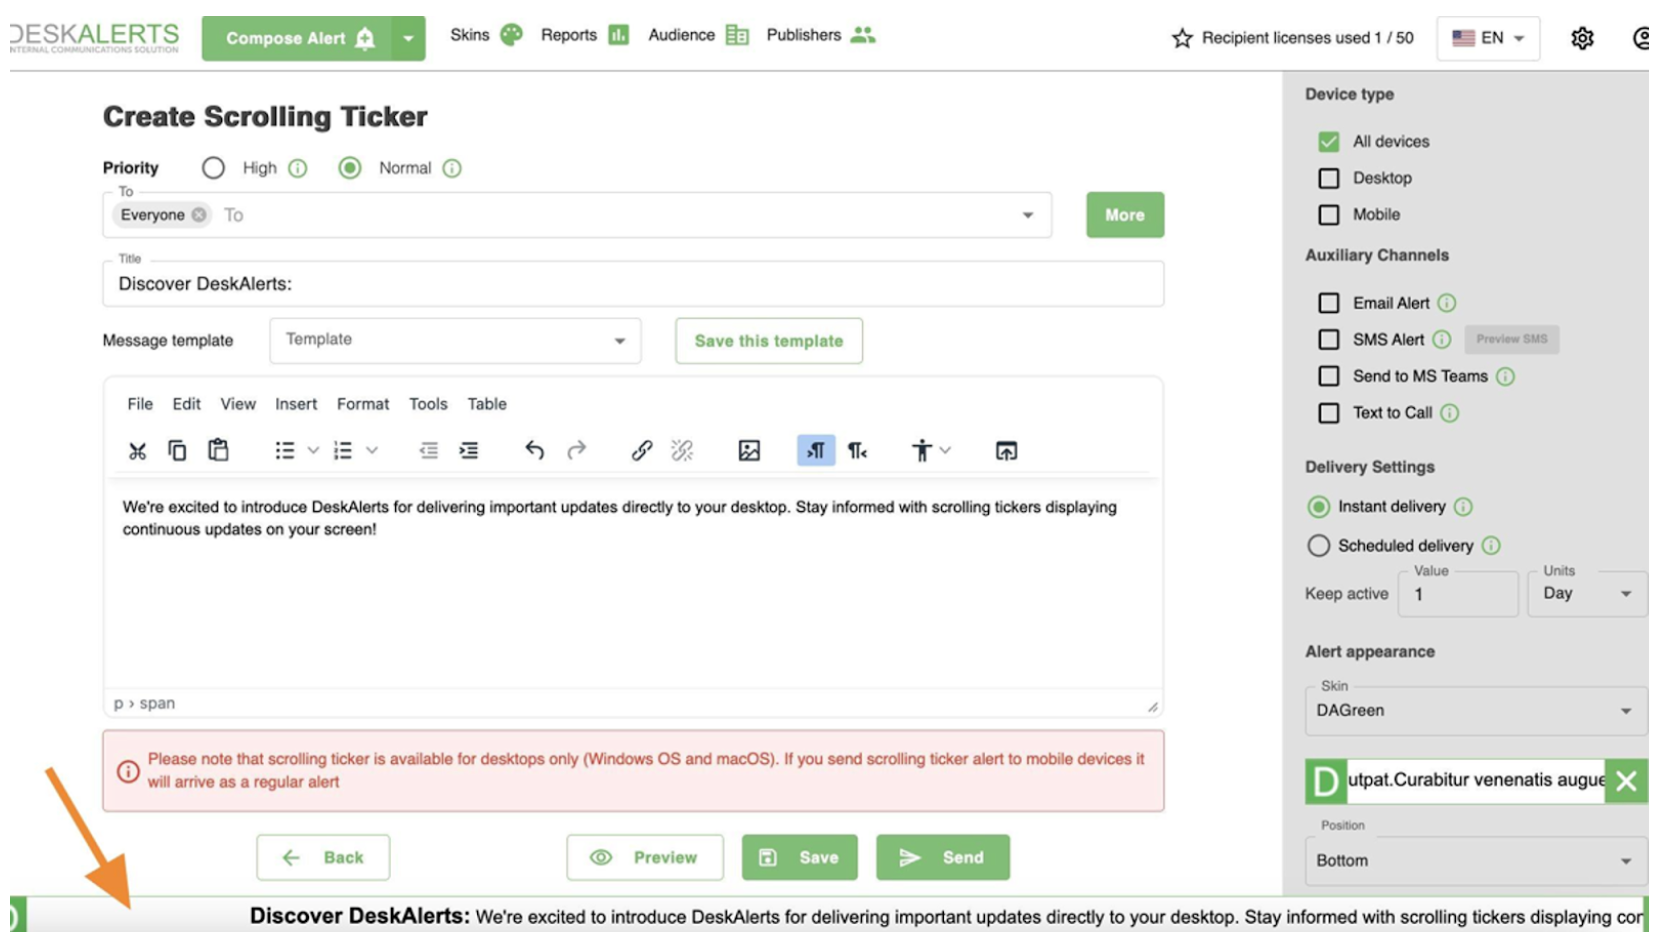
Task: Choose Scheduled delivery option
Action: click(x=1318, y=546)
